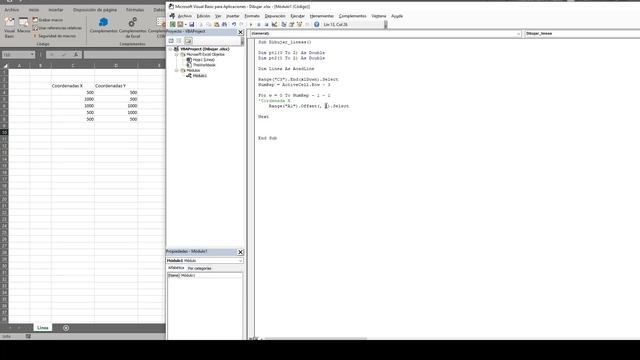
Task: Click the Paste icon in VBA toolbar
Action: pyautogui.click(x=217, y=24)
